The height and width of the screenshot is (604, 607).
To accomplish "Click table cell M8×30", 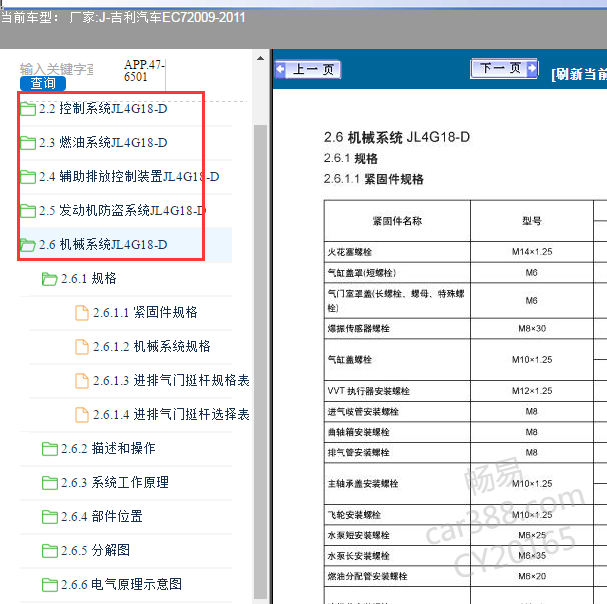I will [x=532, y=329].
